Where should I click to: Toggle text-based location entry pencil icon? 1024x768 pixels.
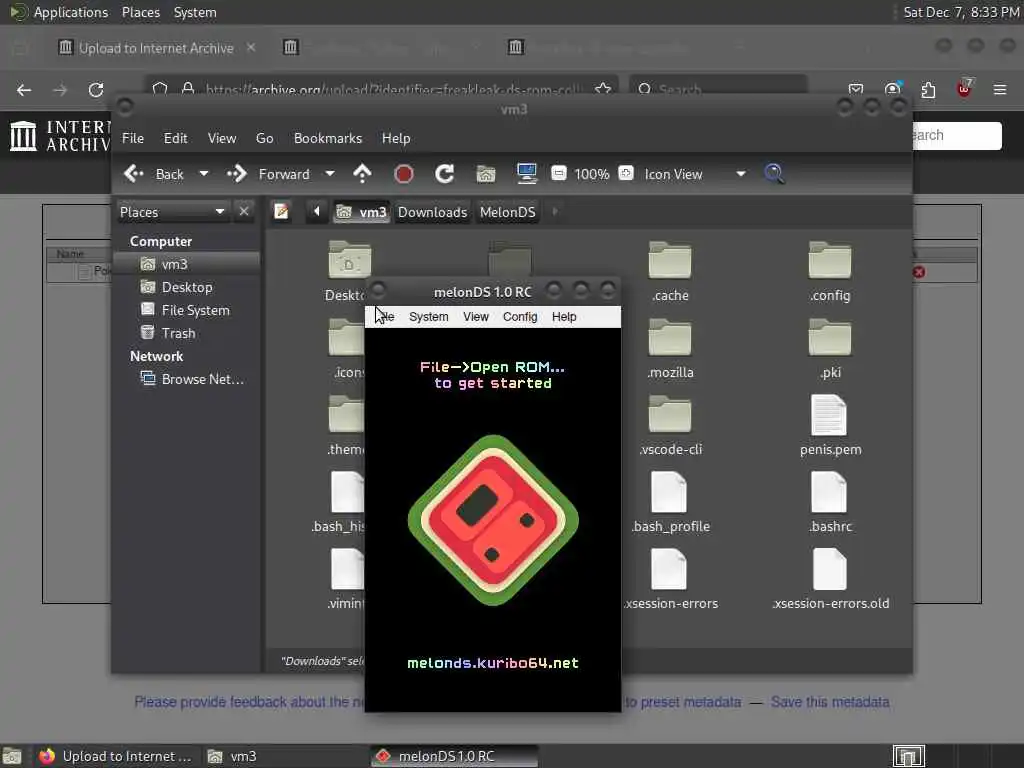tap(281, 212)
